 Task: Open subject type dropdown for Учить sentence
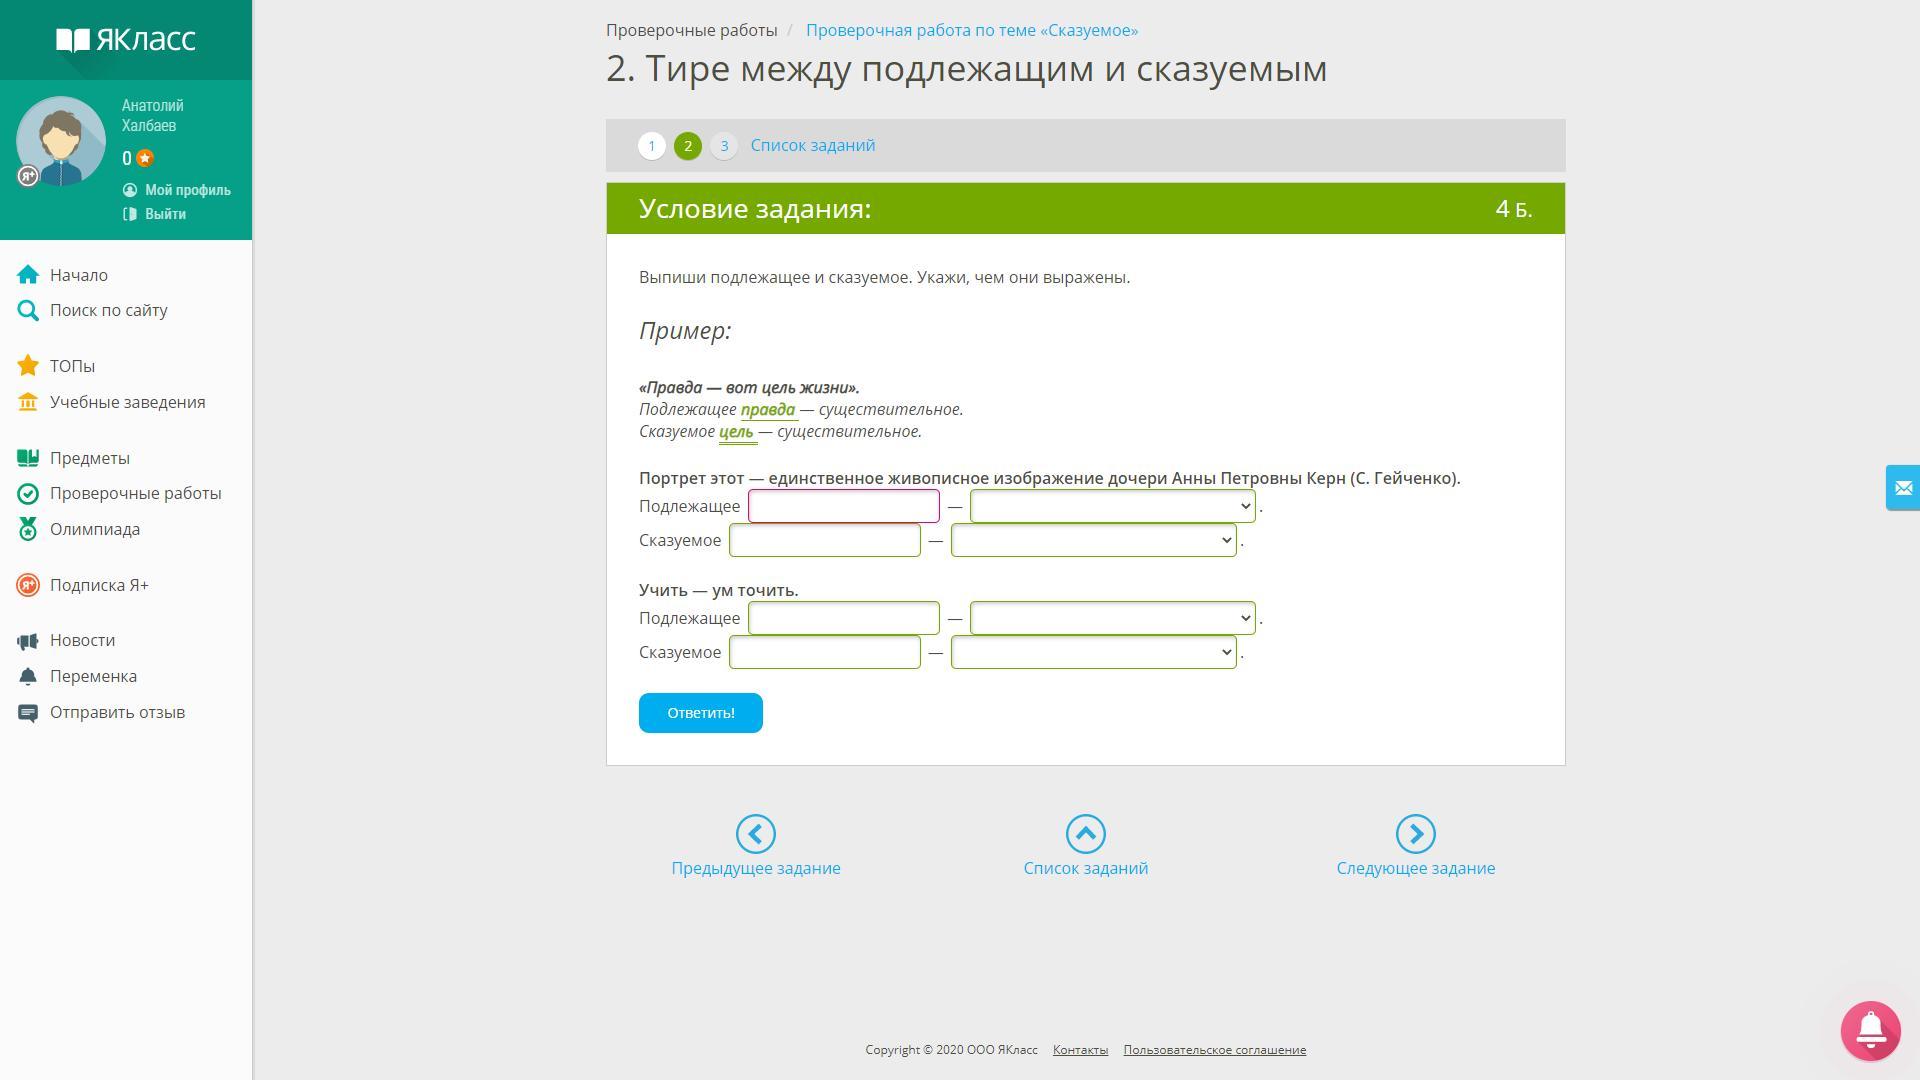point(1112,619)
